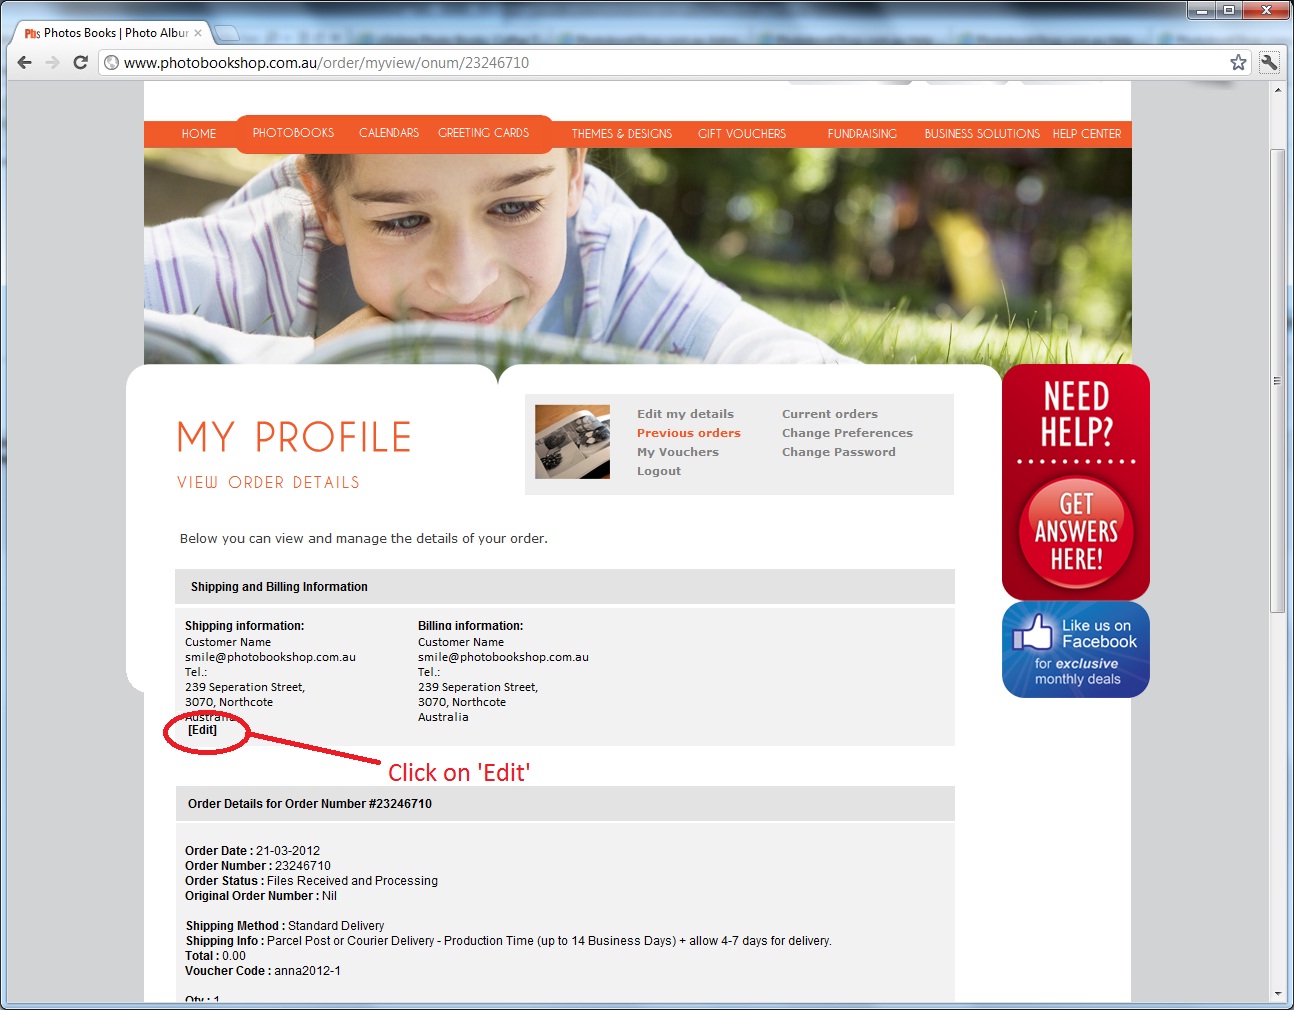This screenshot has width=1294, height=1010.
Task: Open GIFT VOUCHERS menu item
Action: click(742, 134)
